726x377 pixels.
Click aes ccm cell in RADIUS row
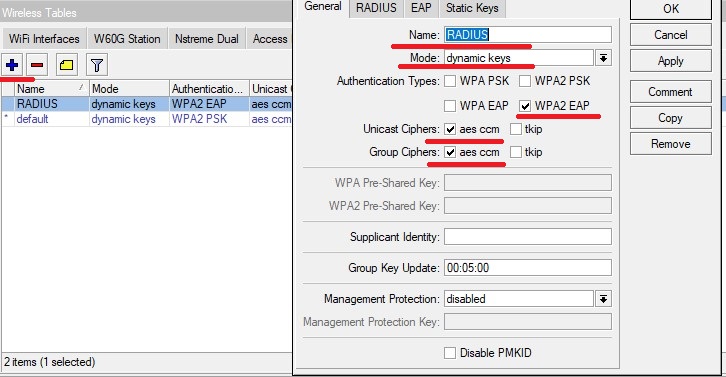coord(271,104)
